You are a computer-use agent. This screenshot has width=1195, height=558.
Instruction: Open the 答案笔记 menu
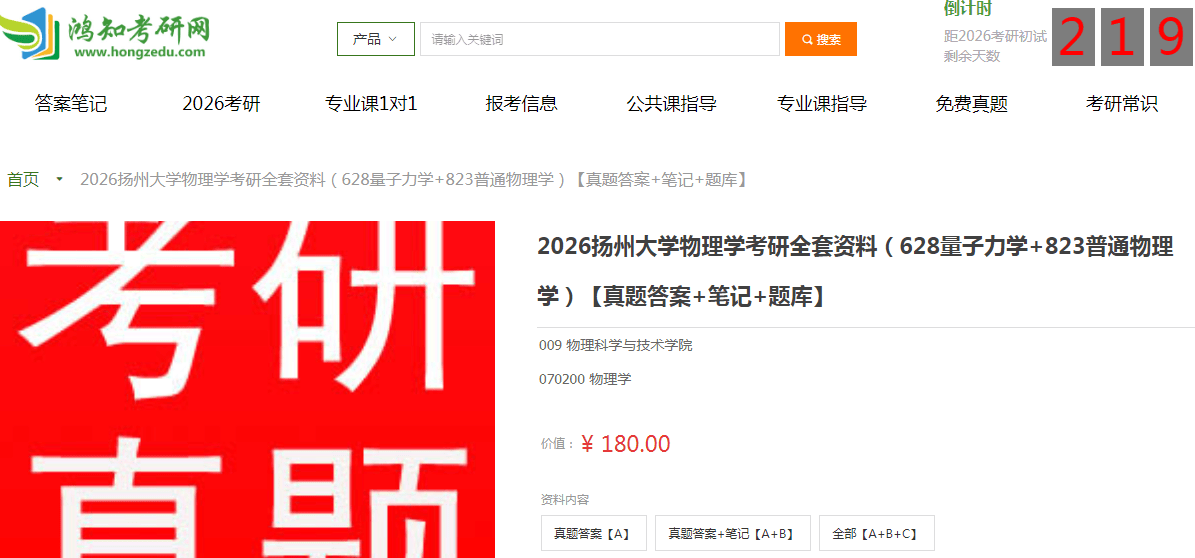[x=71, y=104]
